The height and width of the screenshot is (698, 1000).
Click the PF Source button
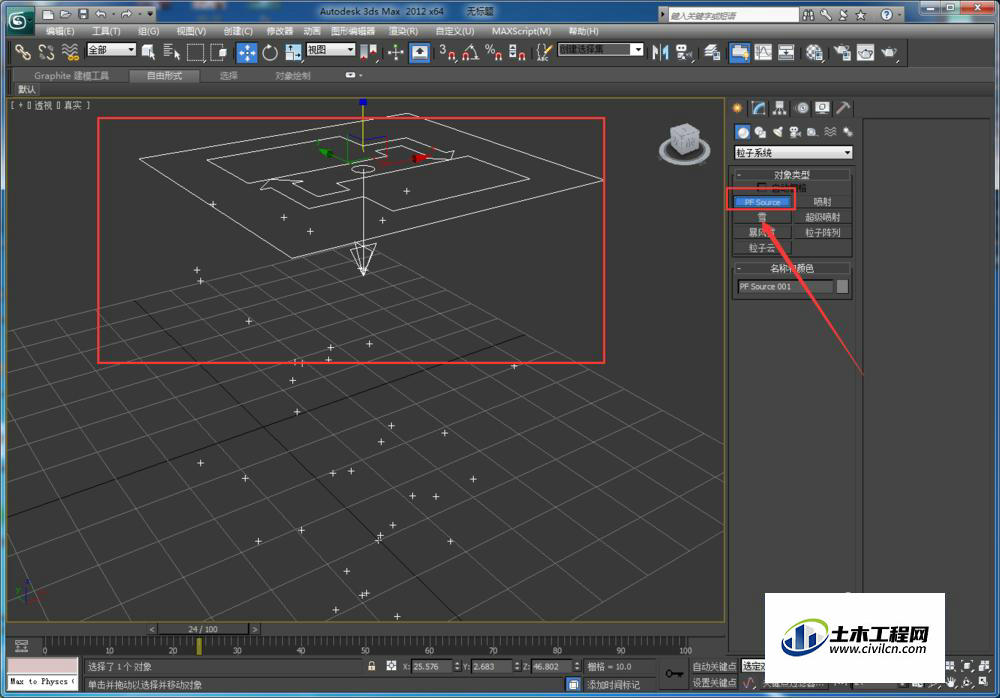[x=761, y=202]
